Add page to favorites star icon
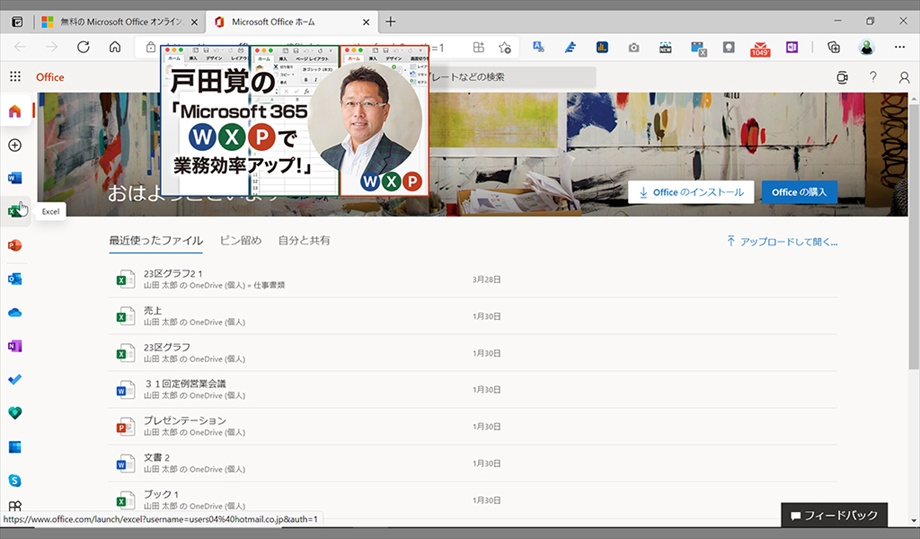The height and width of the screenshot is (539, 920). pos(505,48)
